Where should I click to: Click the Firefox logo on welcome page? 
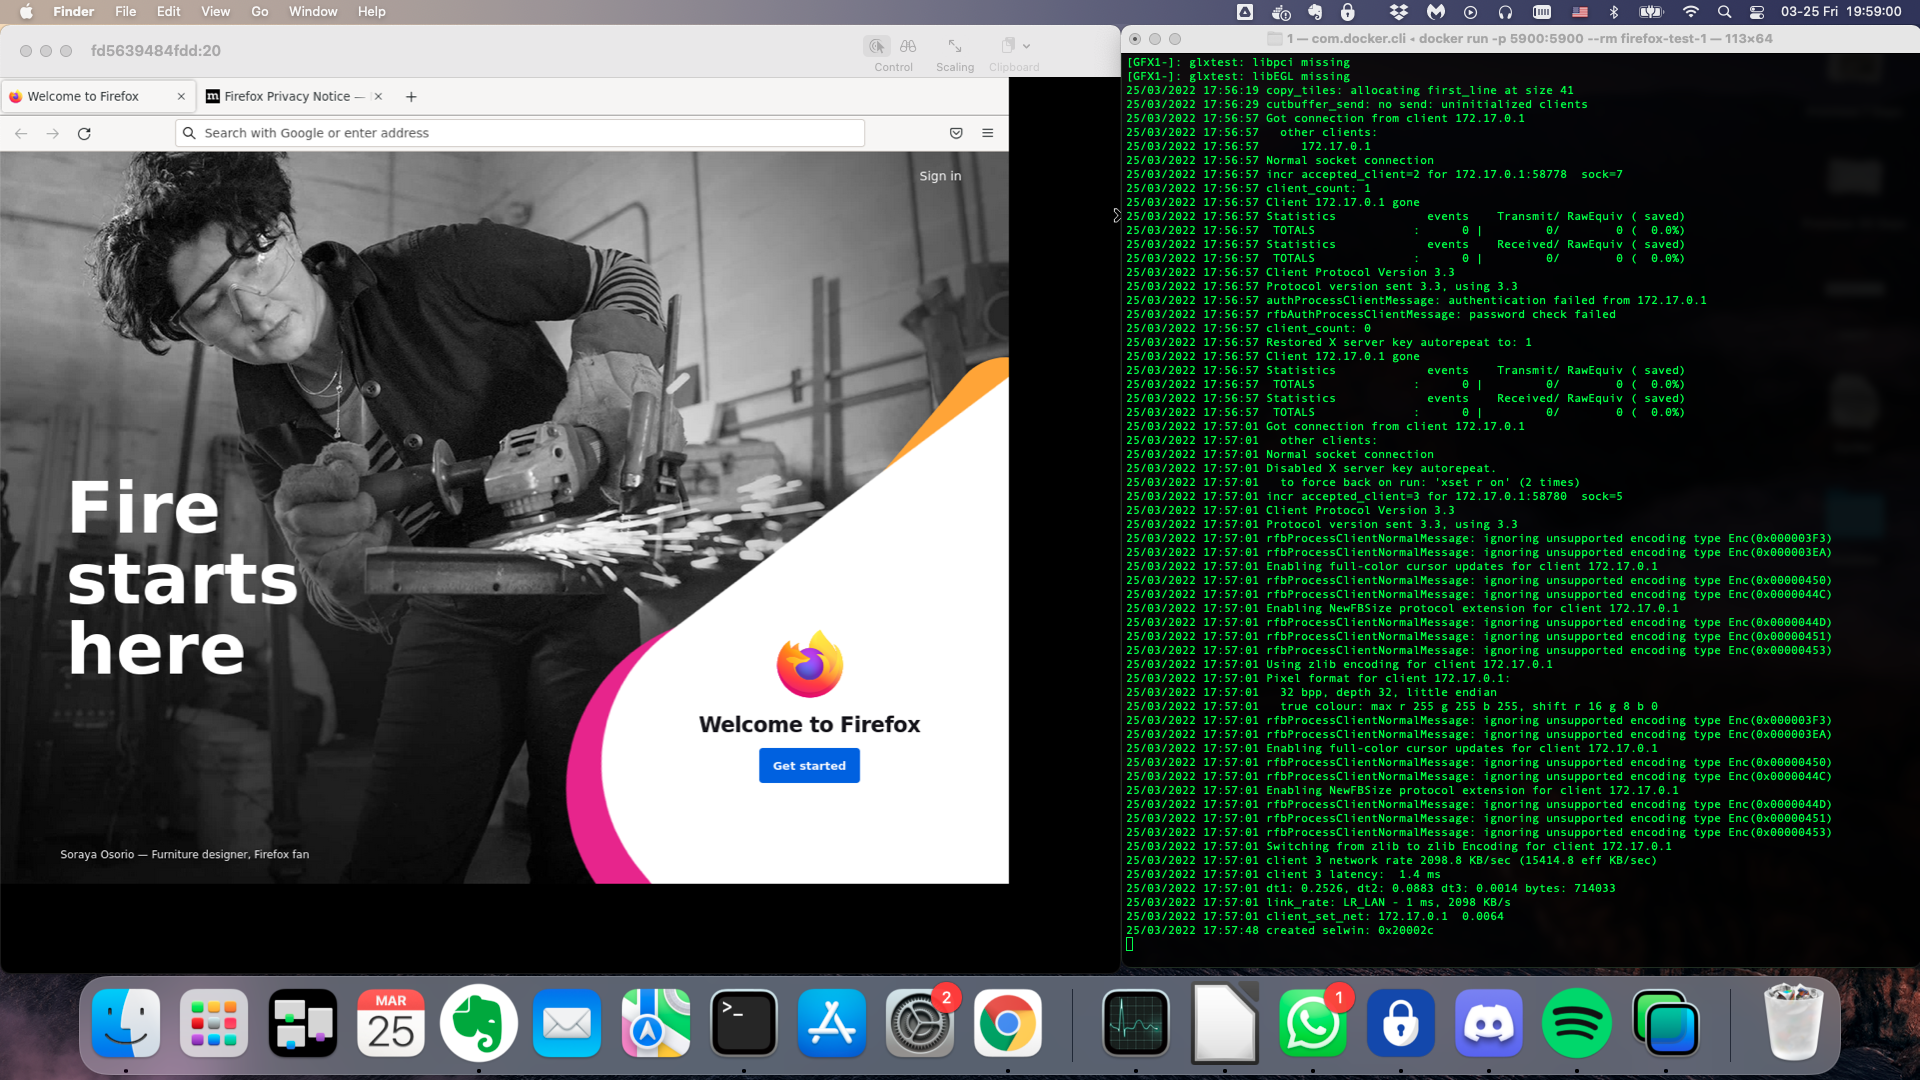click(810, 664)
